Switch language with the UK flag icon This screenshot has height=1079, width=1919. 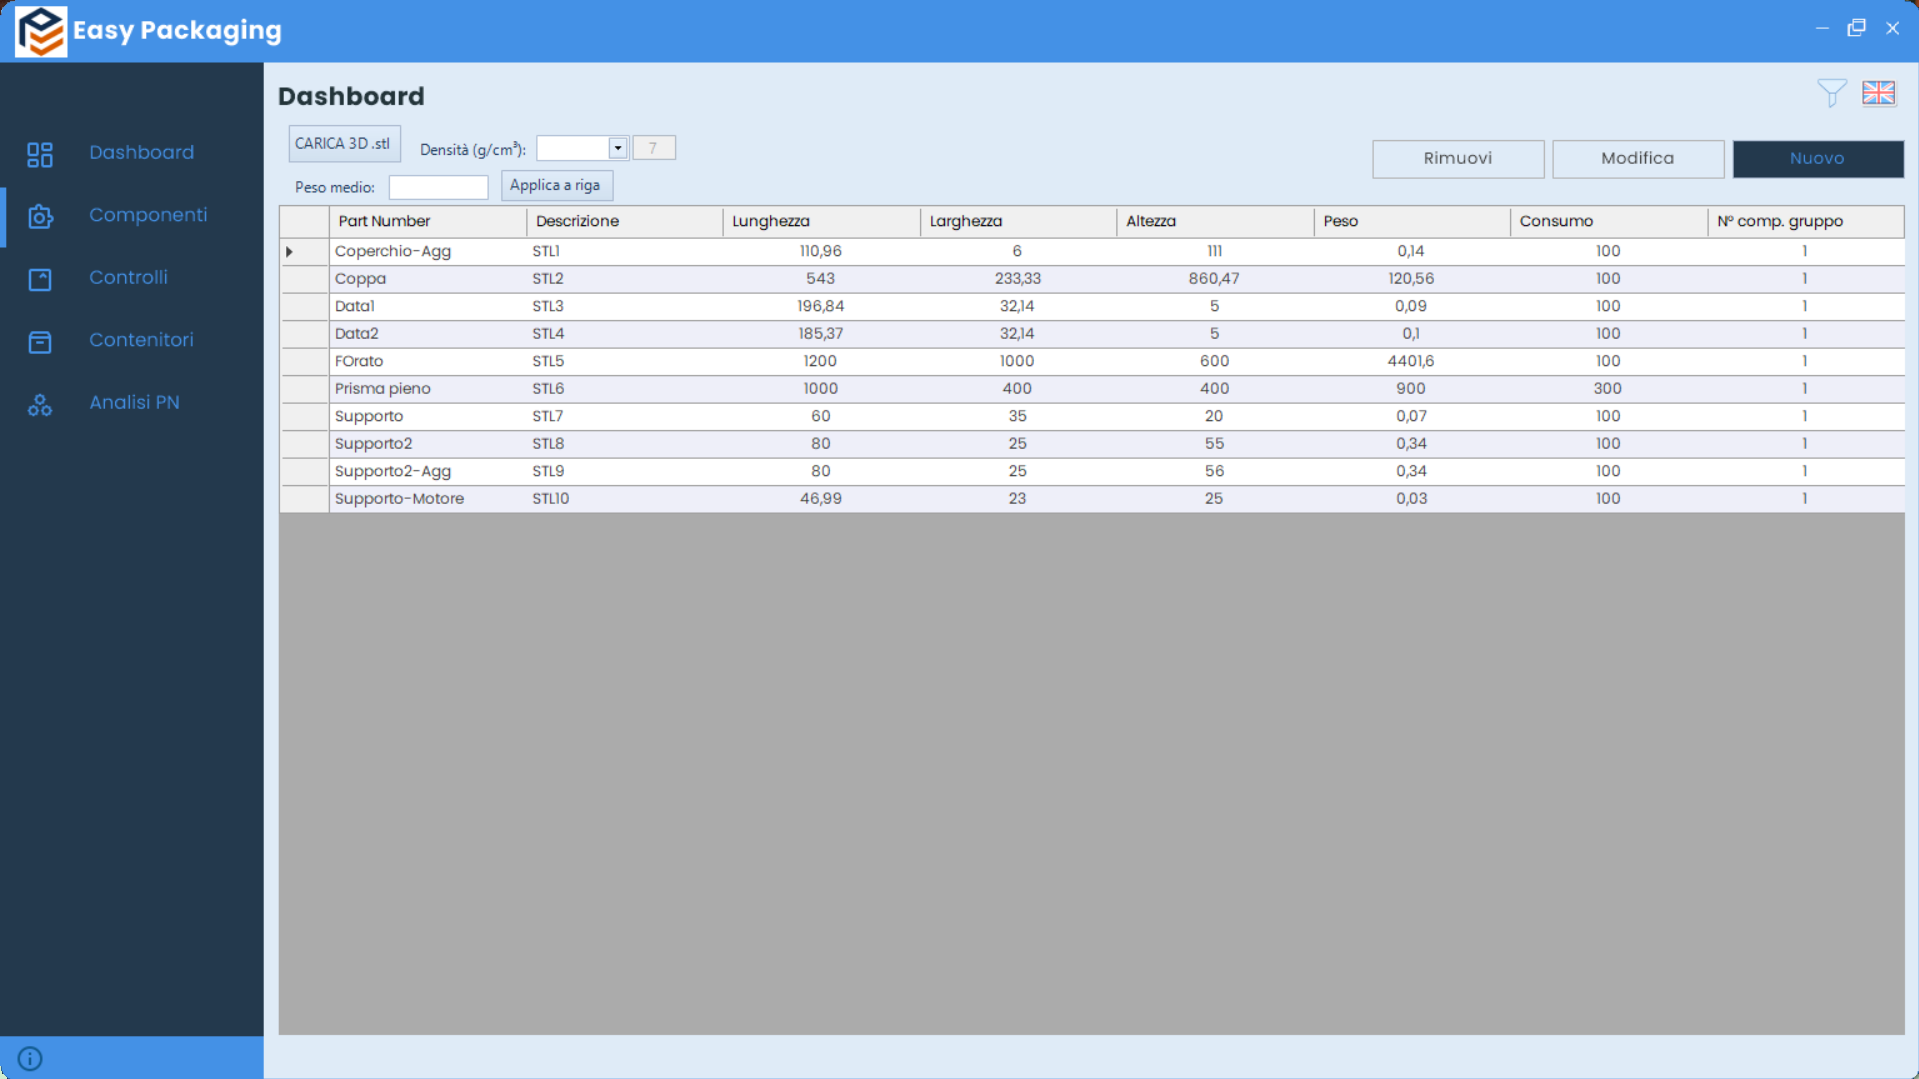point(1878,93)
